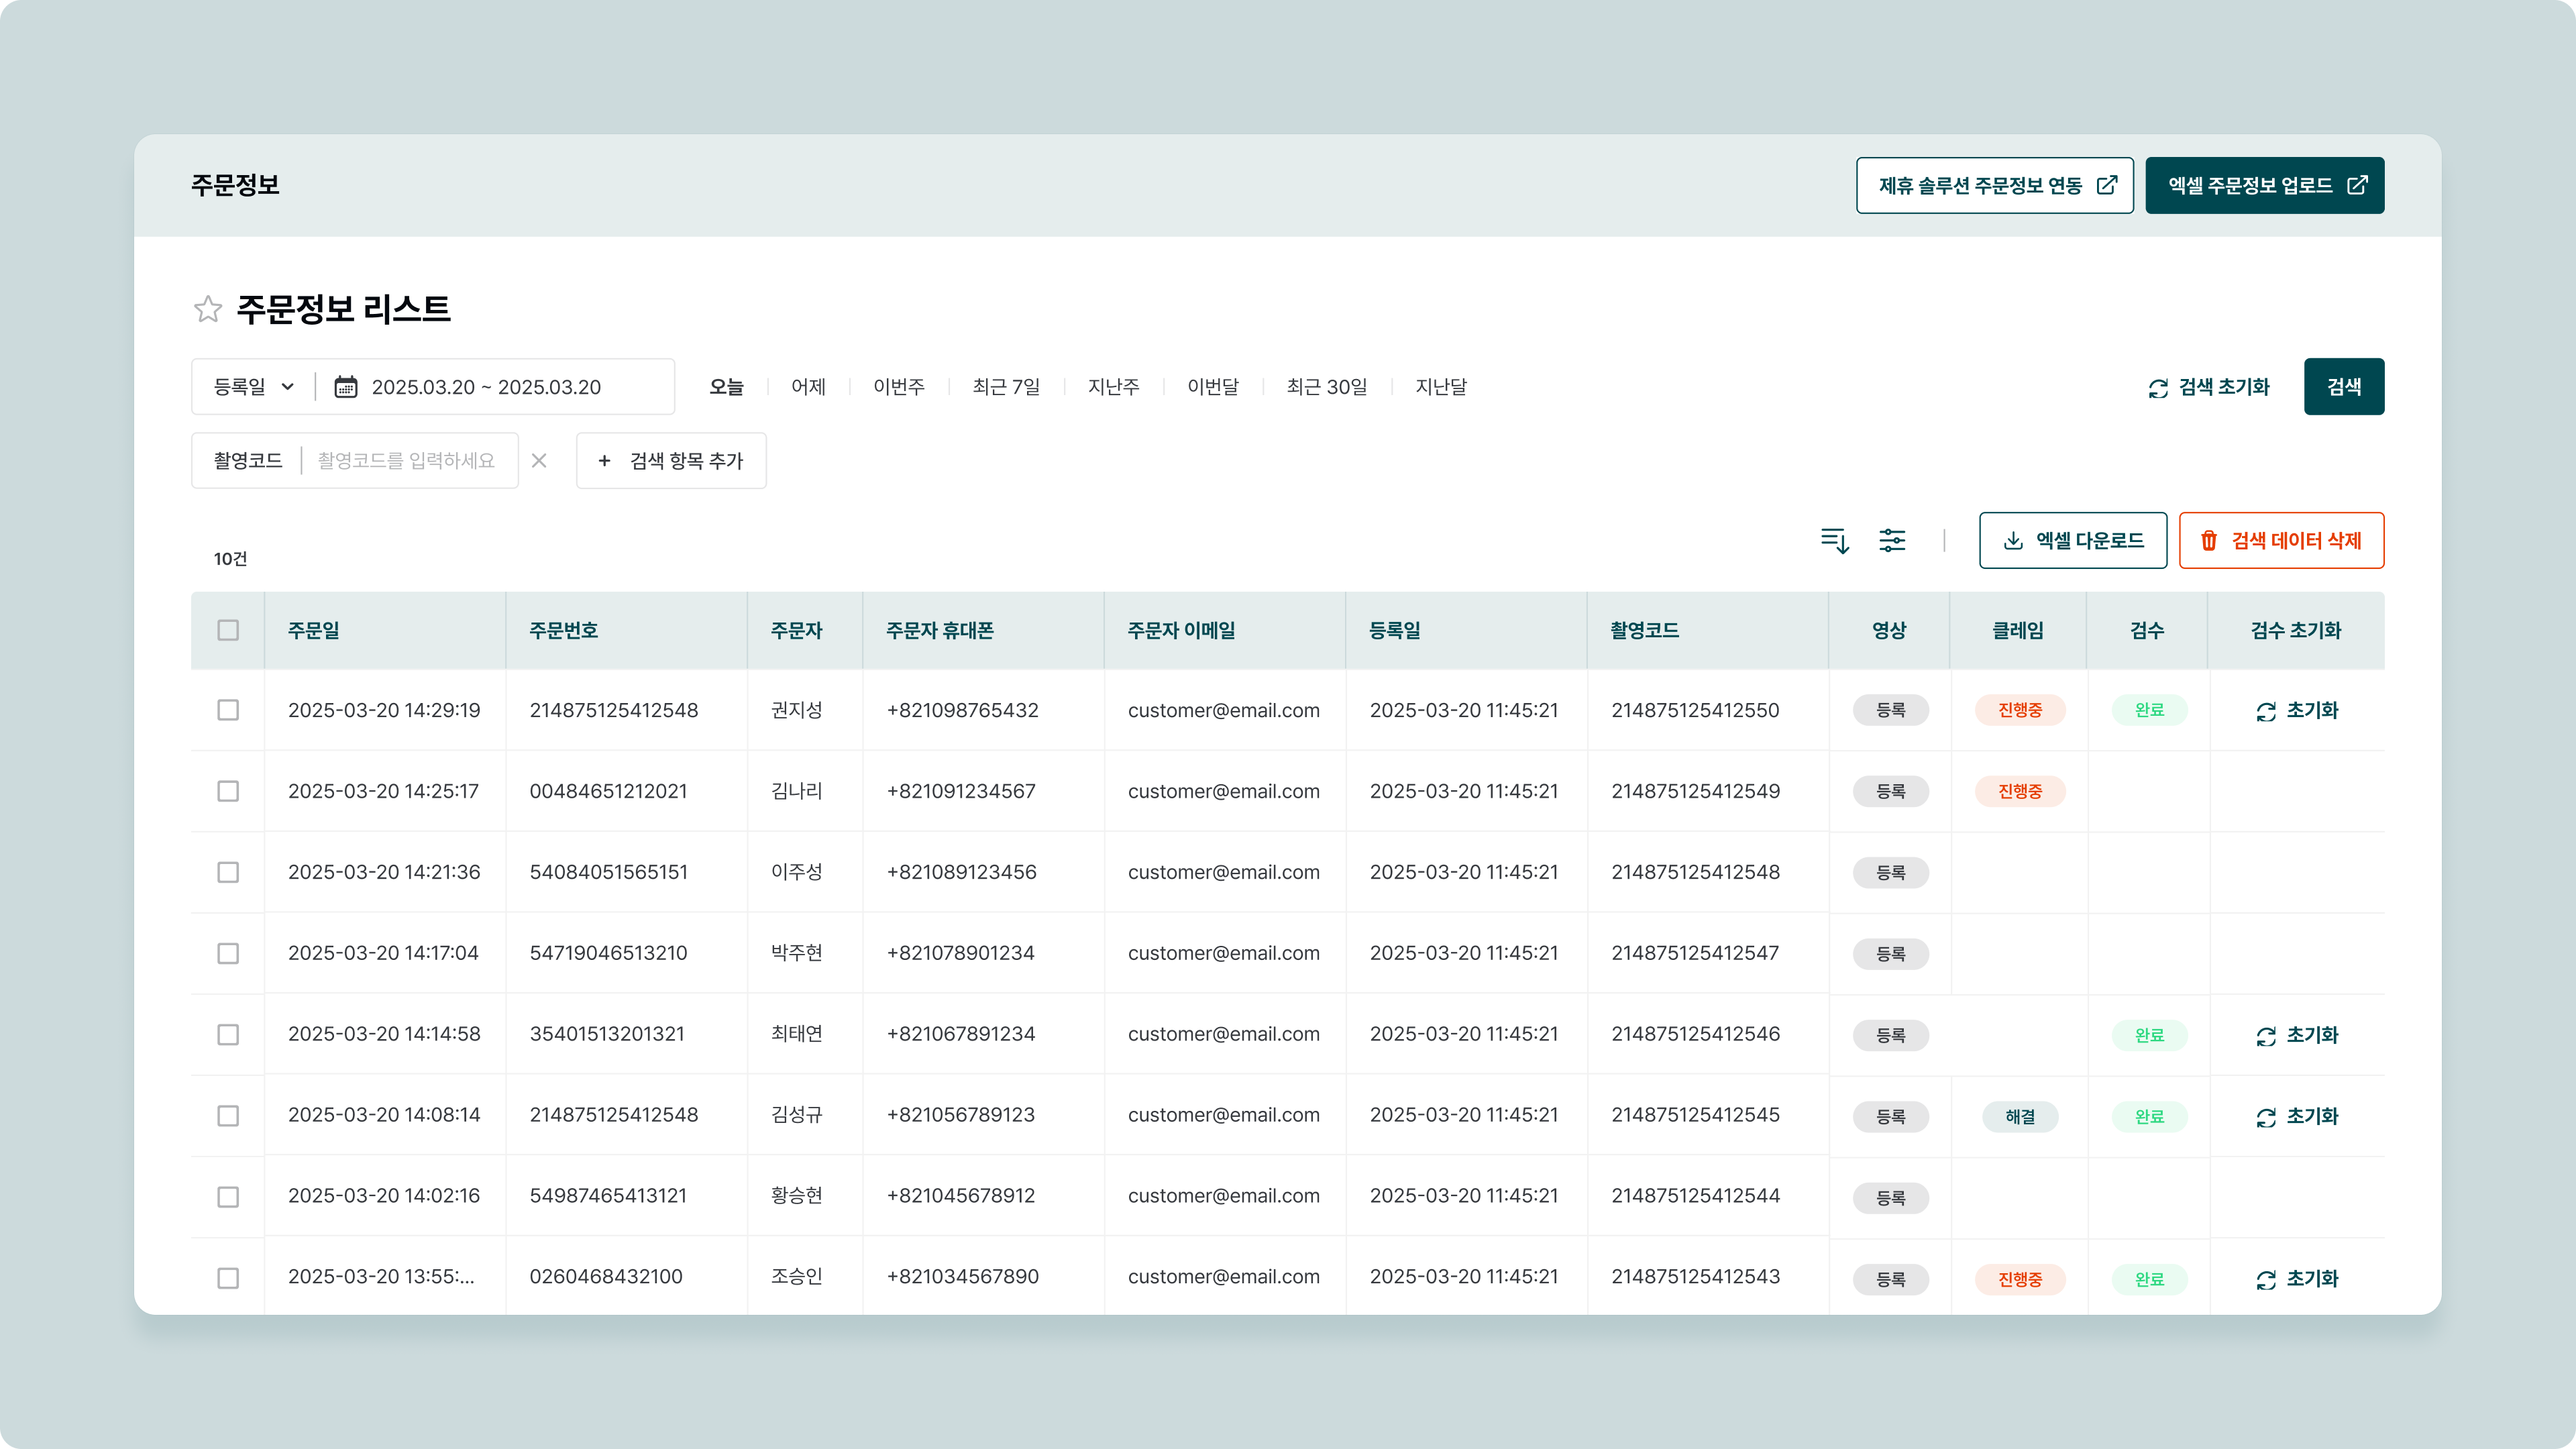This screenshot has height=1449, width=2576.
Task: Check the 김나리 order row checkbox
Action: click(x=228, y=791)
